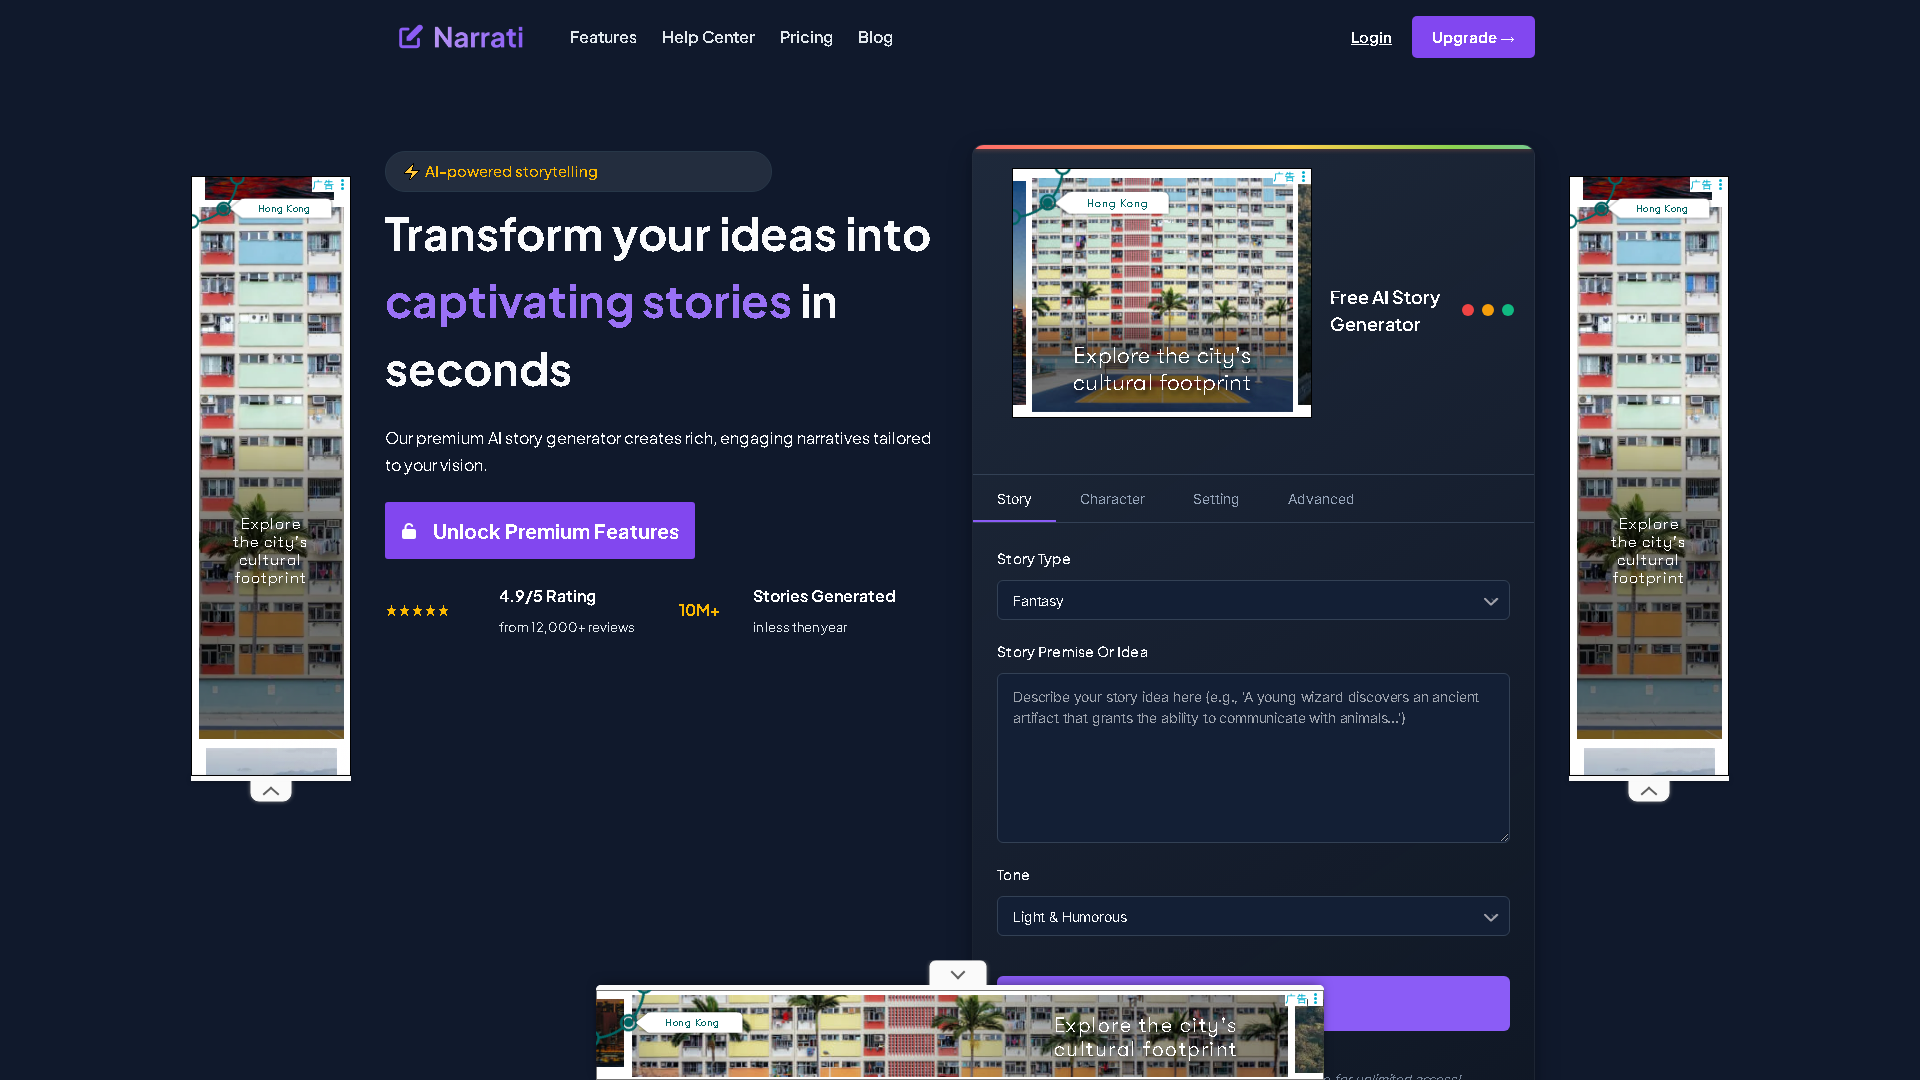The image size is (1920, 1080).
Task: Open the three-dot menu on the right sidebar ad
Action: point(1721,185)
